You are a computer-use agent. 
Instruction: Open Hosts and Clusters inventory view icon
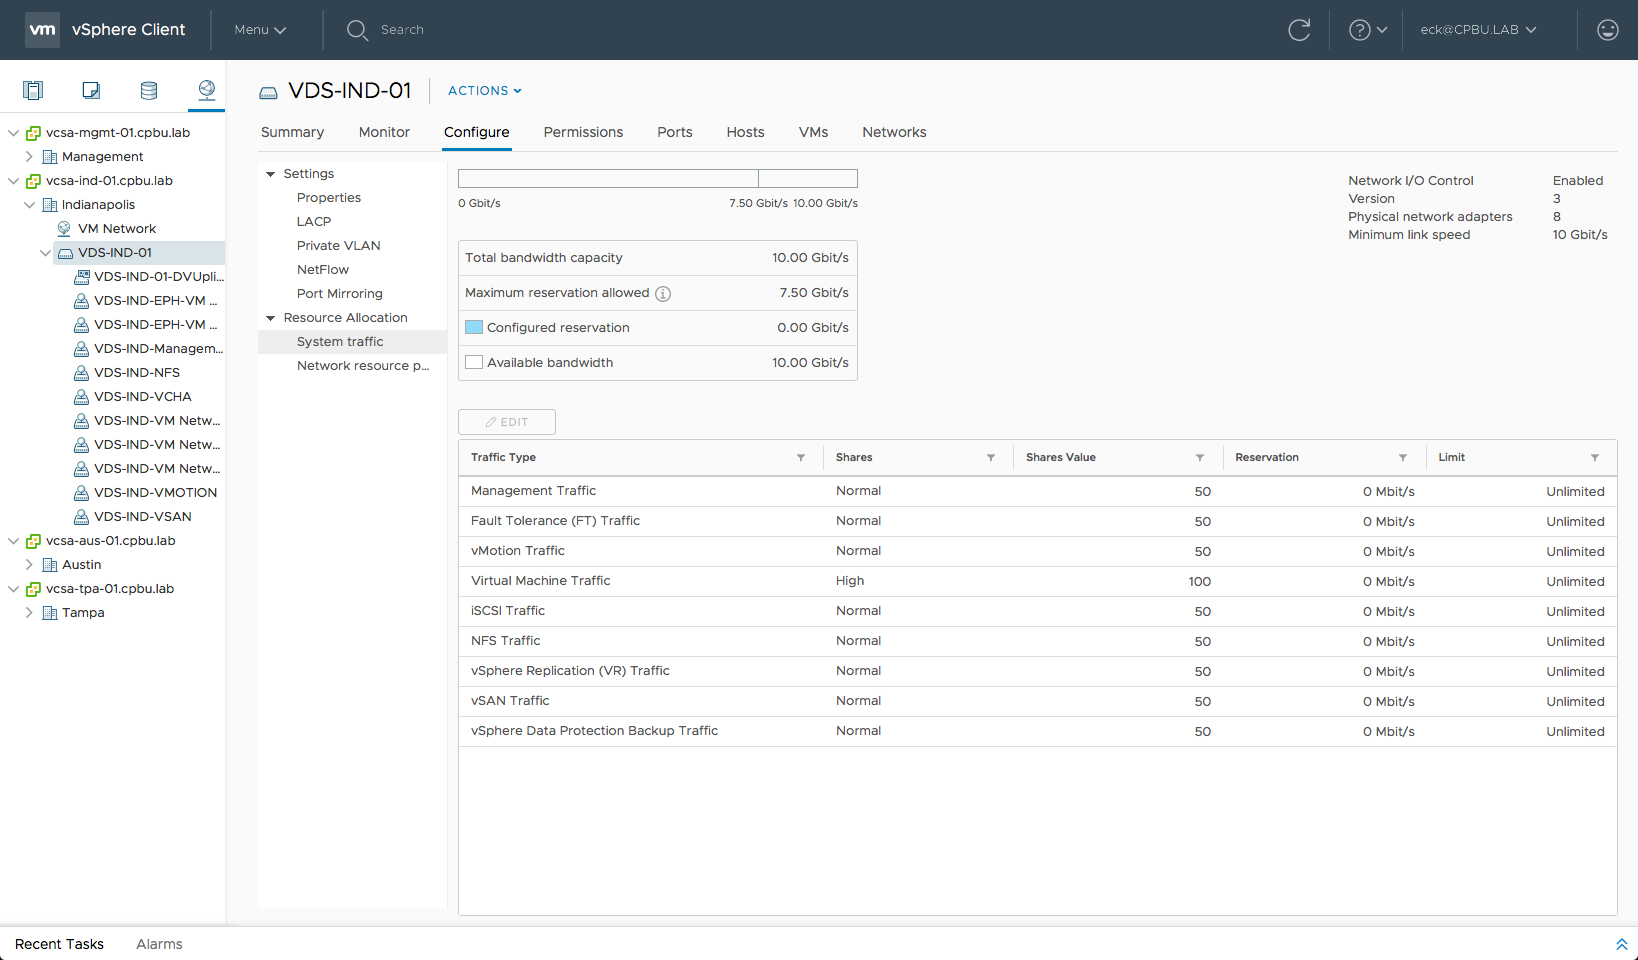(33, 91)
